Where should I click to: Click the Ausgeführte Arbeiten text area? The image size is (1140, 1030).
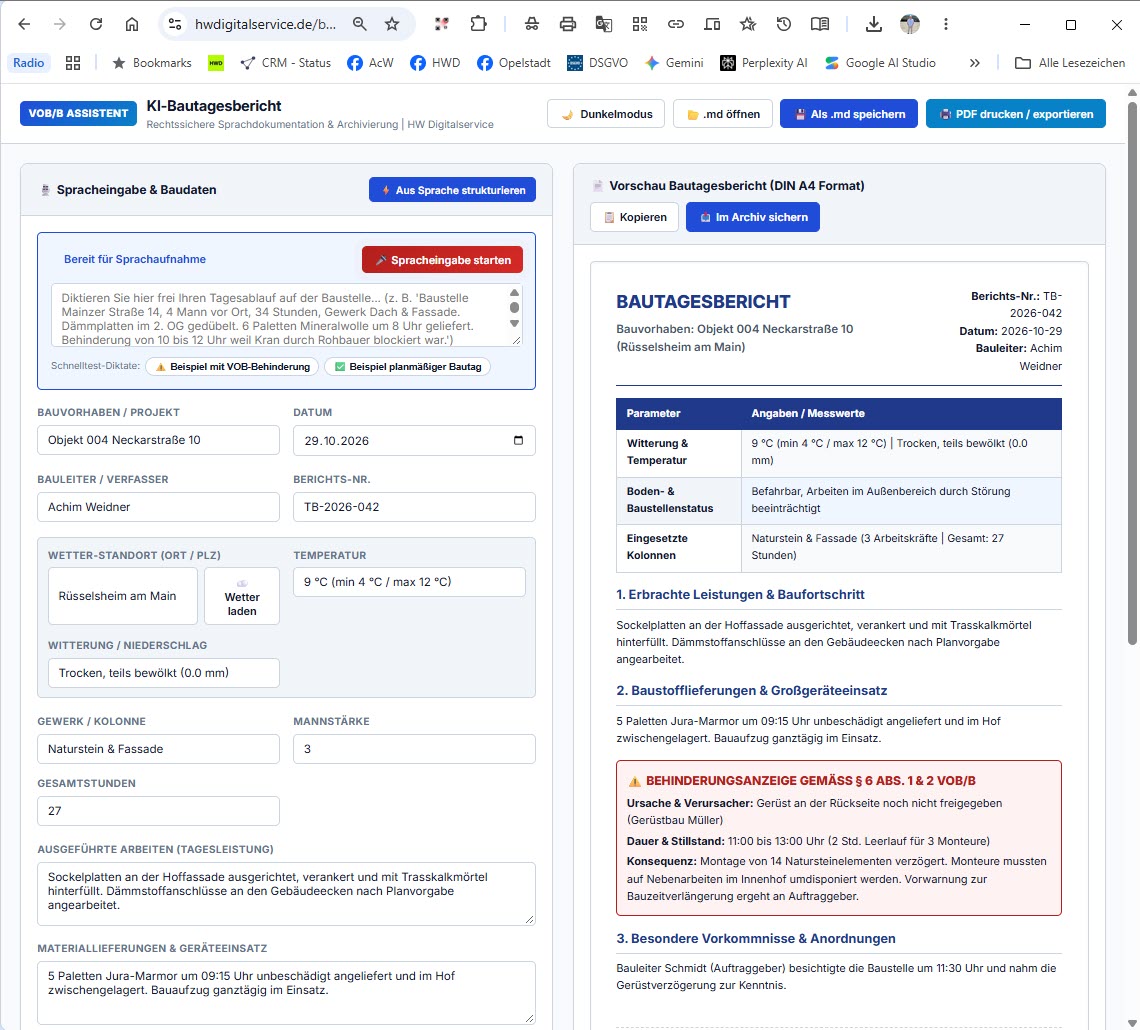tap(286, 894)
